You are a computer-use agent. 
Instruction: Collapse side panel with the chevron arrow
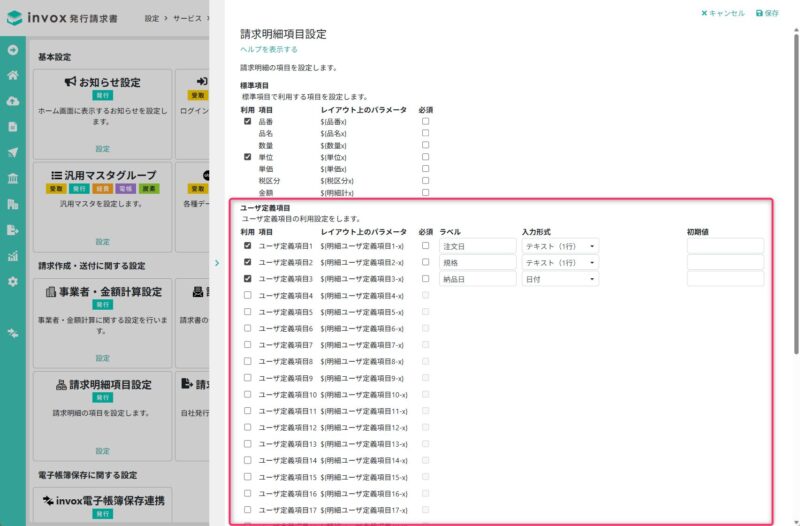coord(217,263)
